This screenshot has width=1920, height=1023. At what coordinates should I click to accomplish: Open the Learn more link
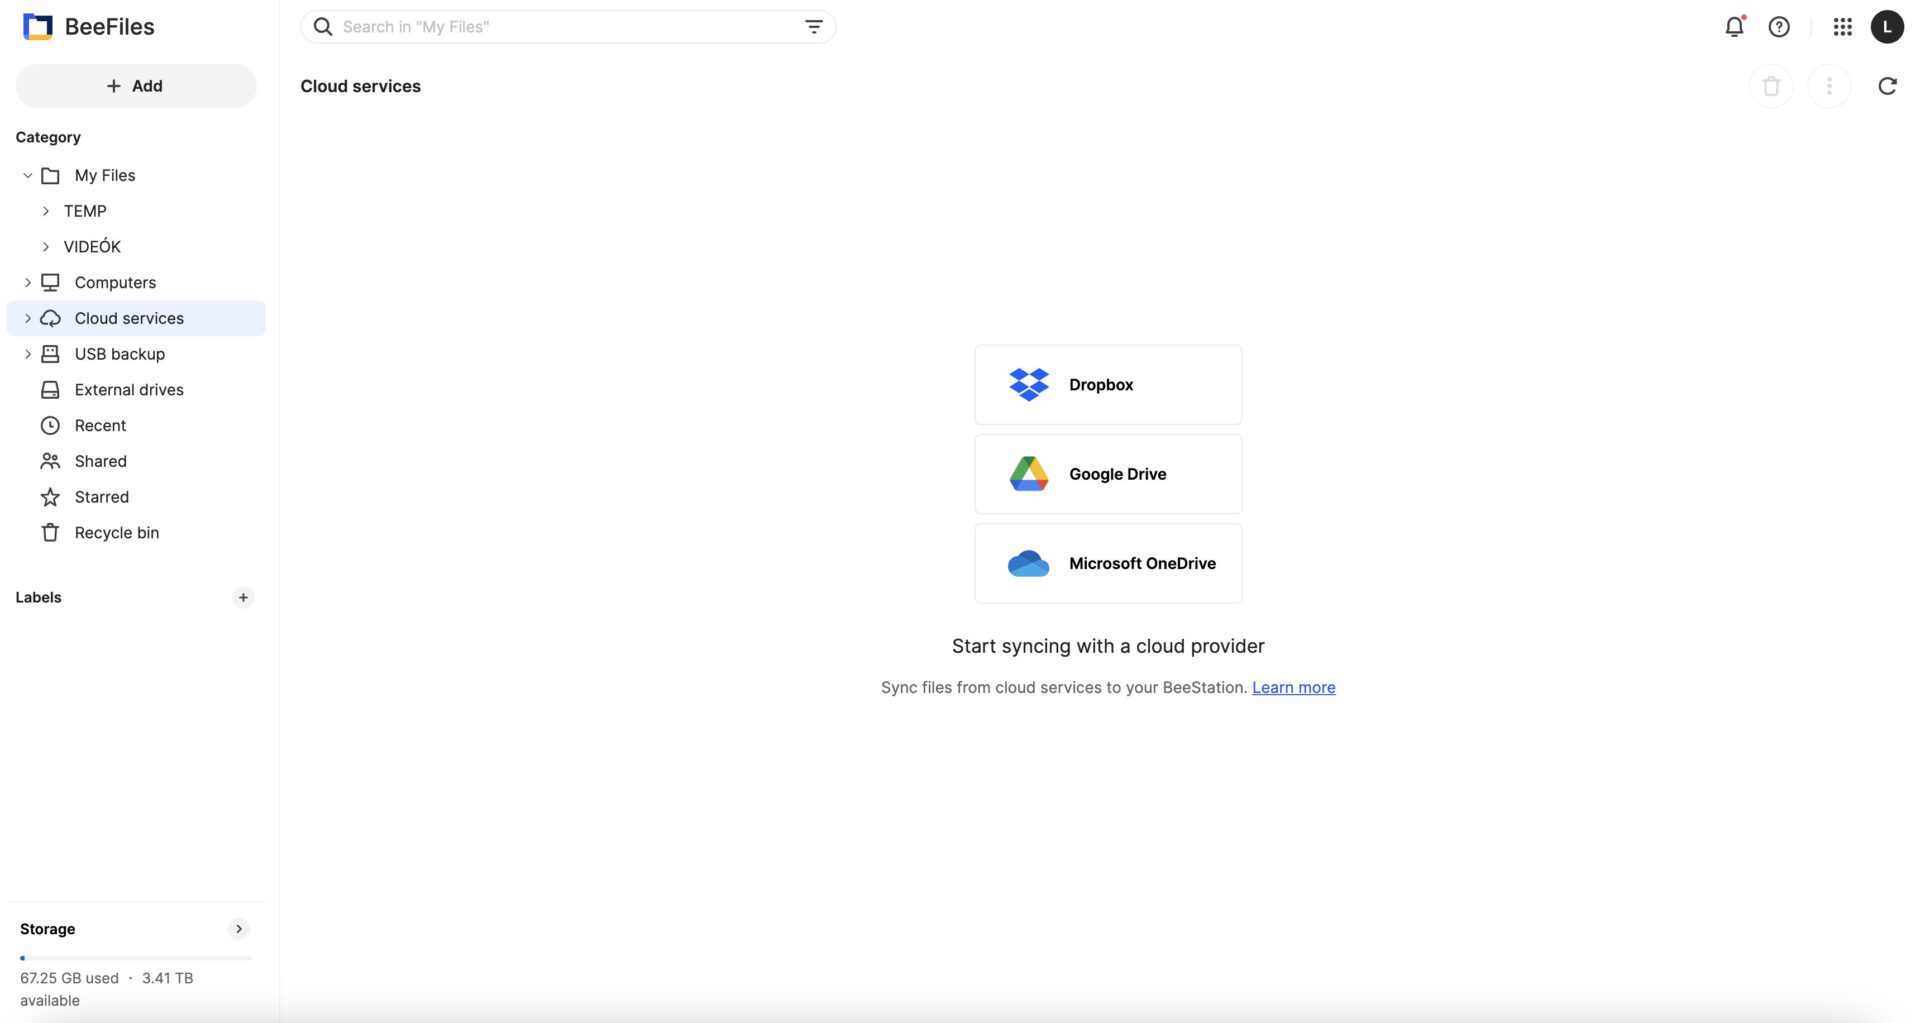1293,688
